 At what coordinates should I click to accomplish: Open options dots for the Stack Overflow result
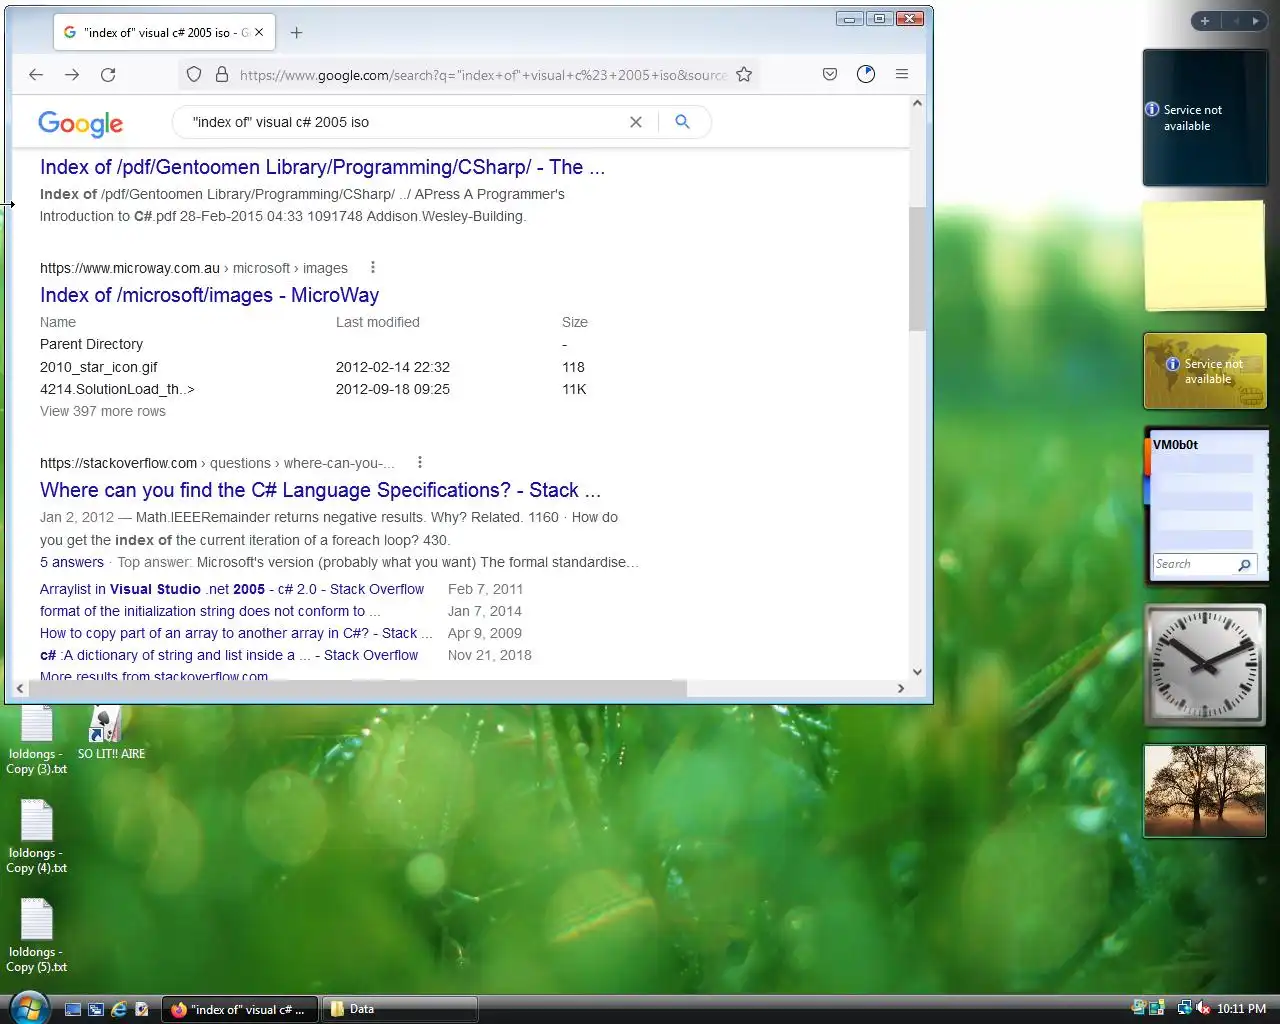420,462
